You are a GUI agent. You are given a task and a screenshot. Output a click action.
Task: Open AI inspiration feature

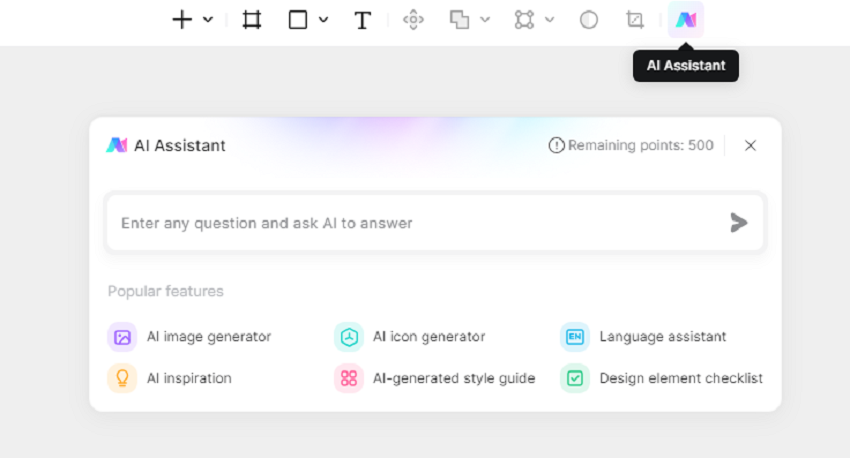coord(169,378)
